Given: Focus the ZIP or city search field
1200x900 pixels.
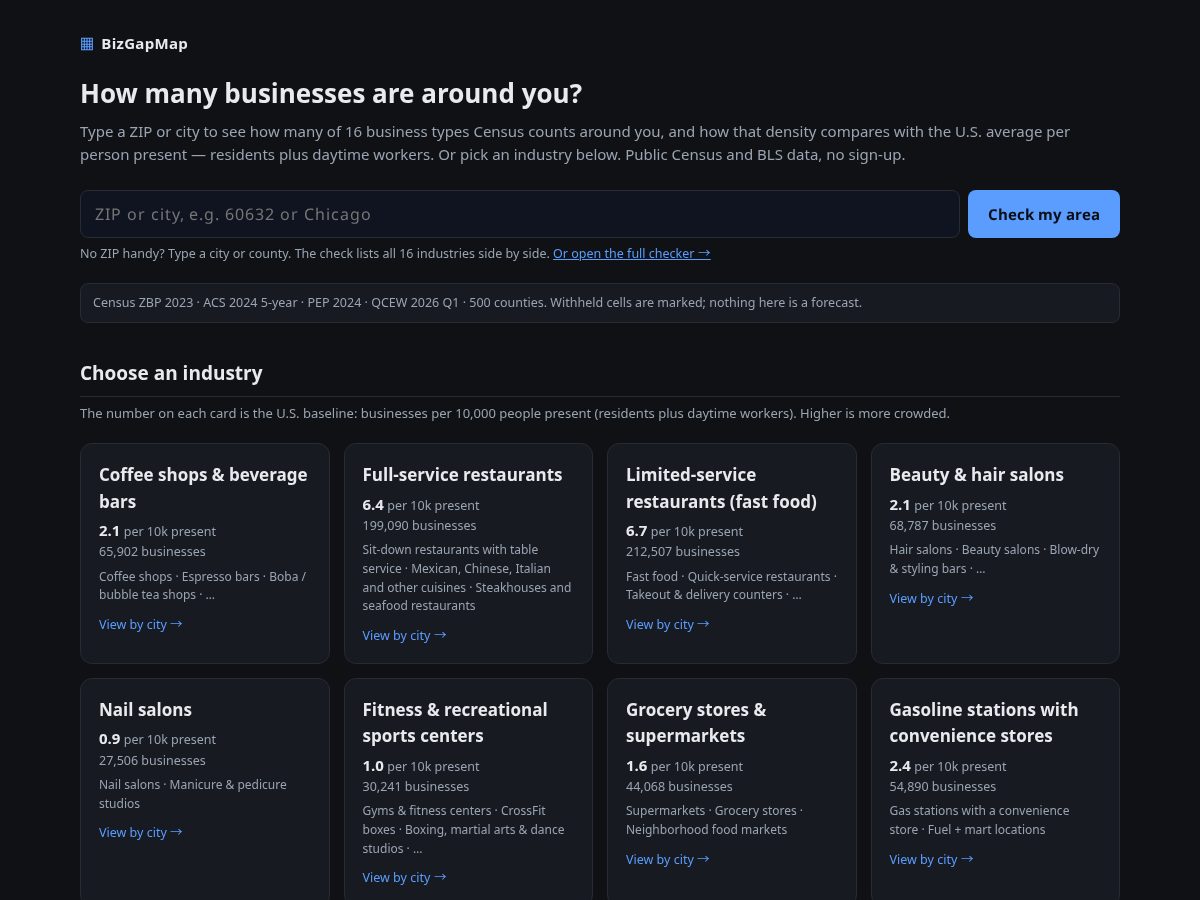Looking at the screenshot, I should [x=520, y=214].
